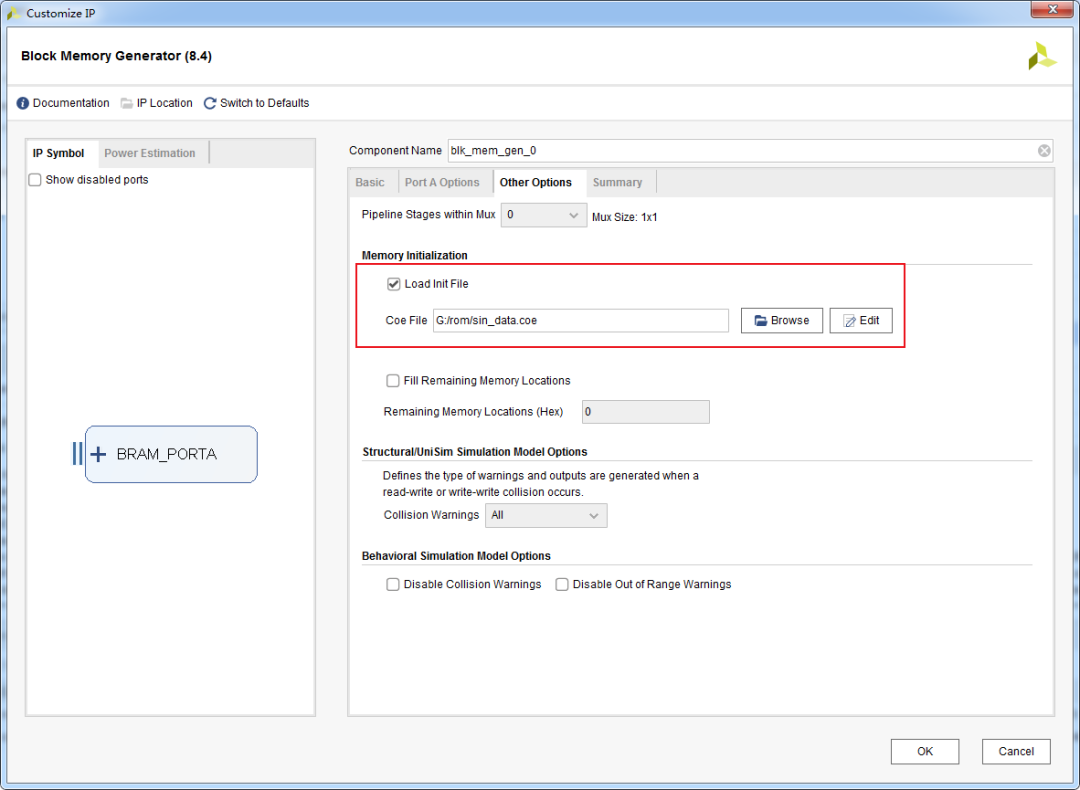Switch to the Power Estimation tab
1080x790 pixels.
[x=150, y=153]
